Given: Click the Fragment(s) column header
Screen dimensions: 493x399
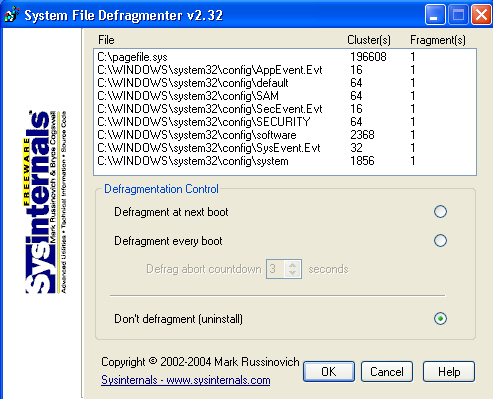Looking at the screenshot, I should click(x=438, y=40).
